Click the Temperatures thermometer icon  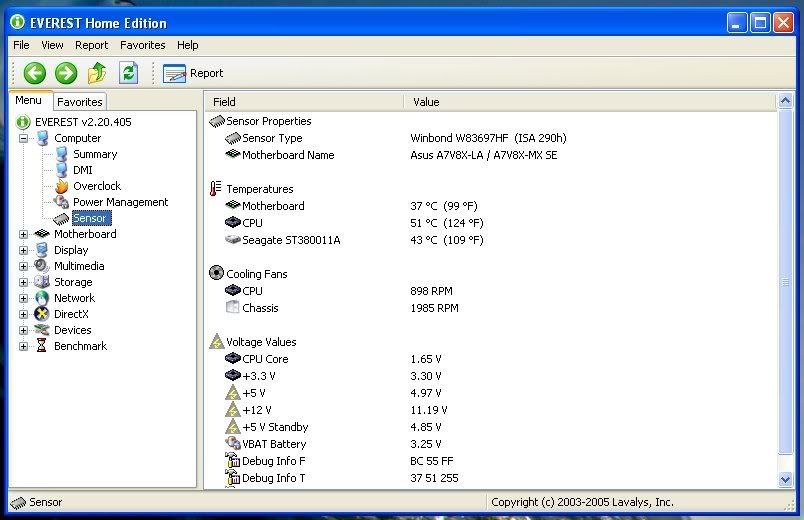pos(215,188)
